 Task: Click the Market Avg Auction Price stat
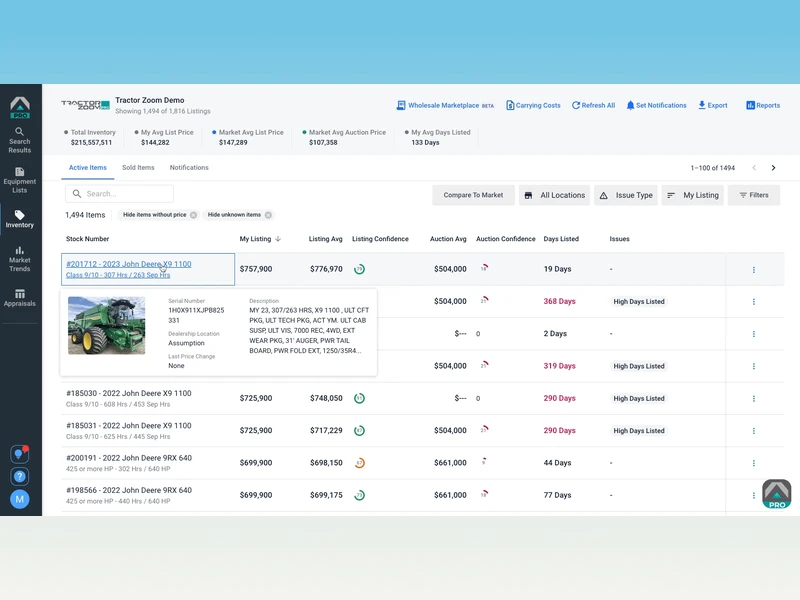tap(344, 137)
